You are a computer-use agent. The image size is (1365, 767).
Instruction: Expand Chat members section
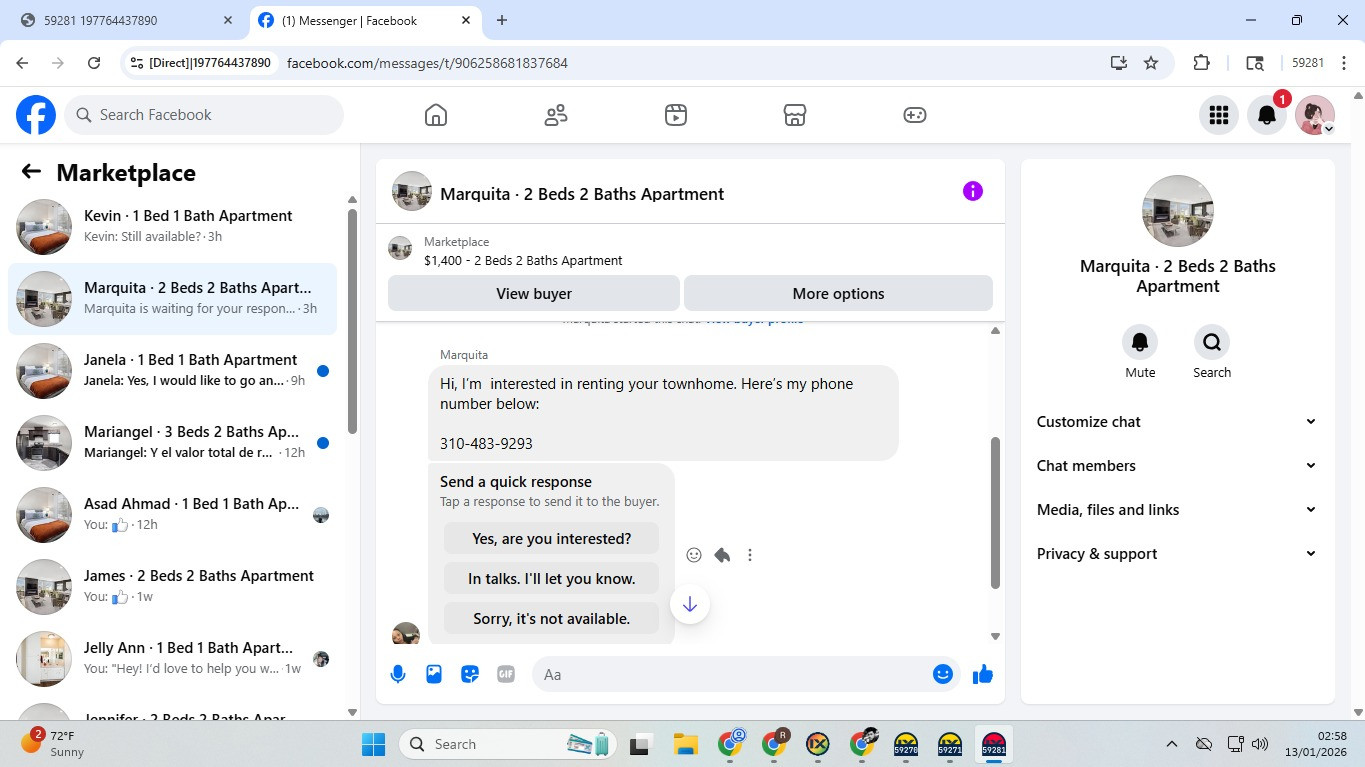(x=1178, y=466)
